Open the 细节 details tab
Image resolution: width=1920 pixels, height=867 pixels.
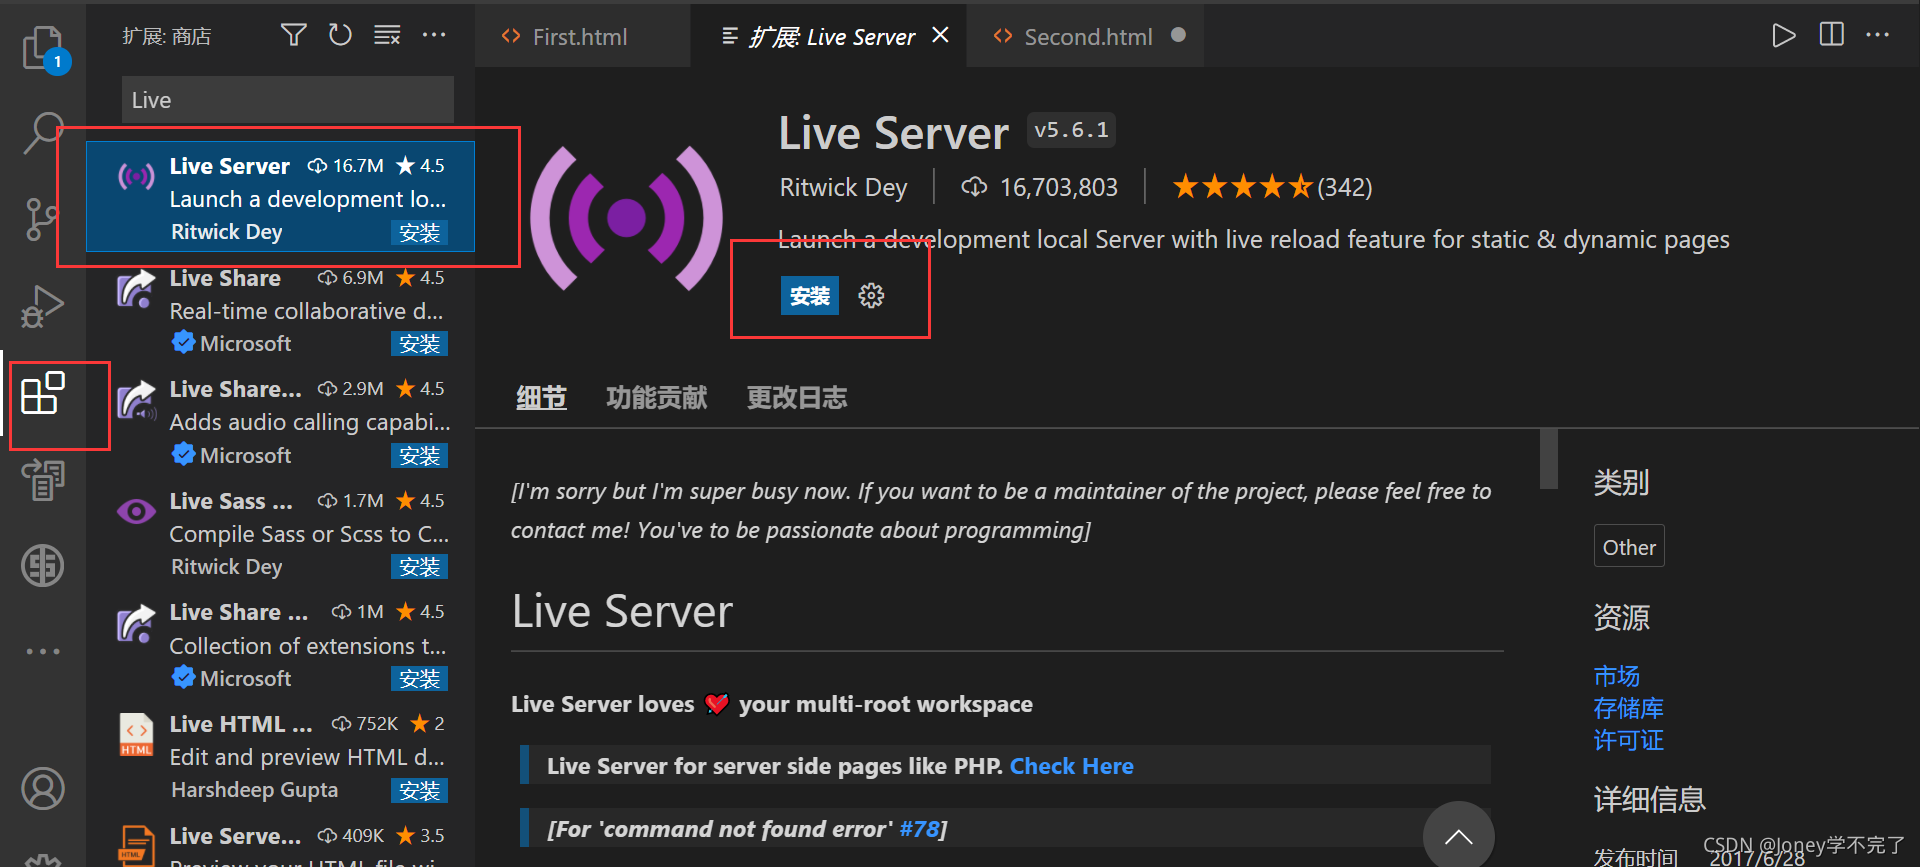(541, 398)
